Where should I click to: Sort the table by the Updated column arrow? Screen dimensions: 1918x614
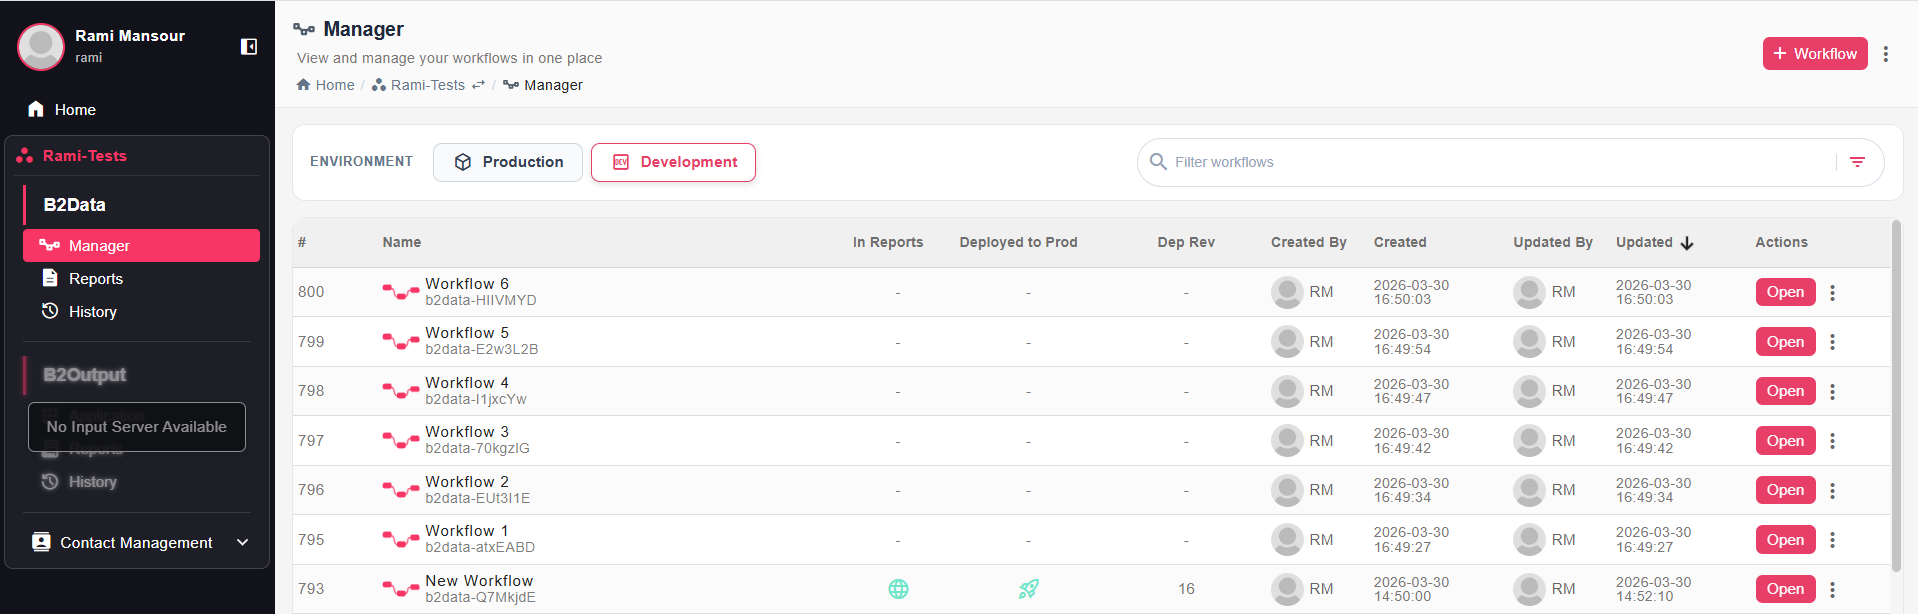[x=1687, y=243]
